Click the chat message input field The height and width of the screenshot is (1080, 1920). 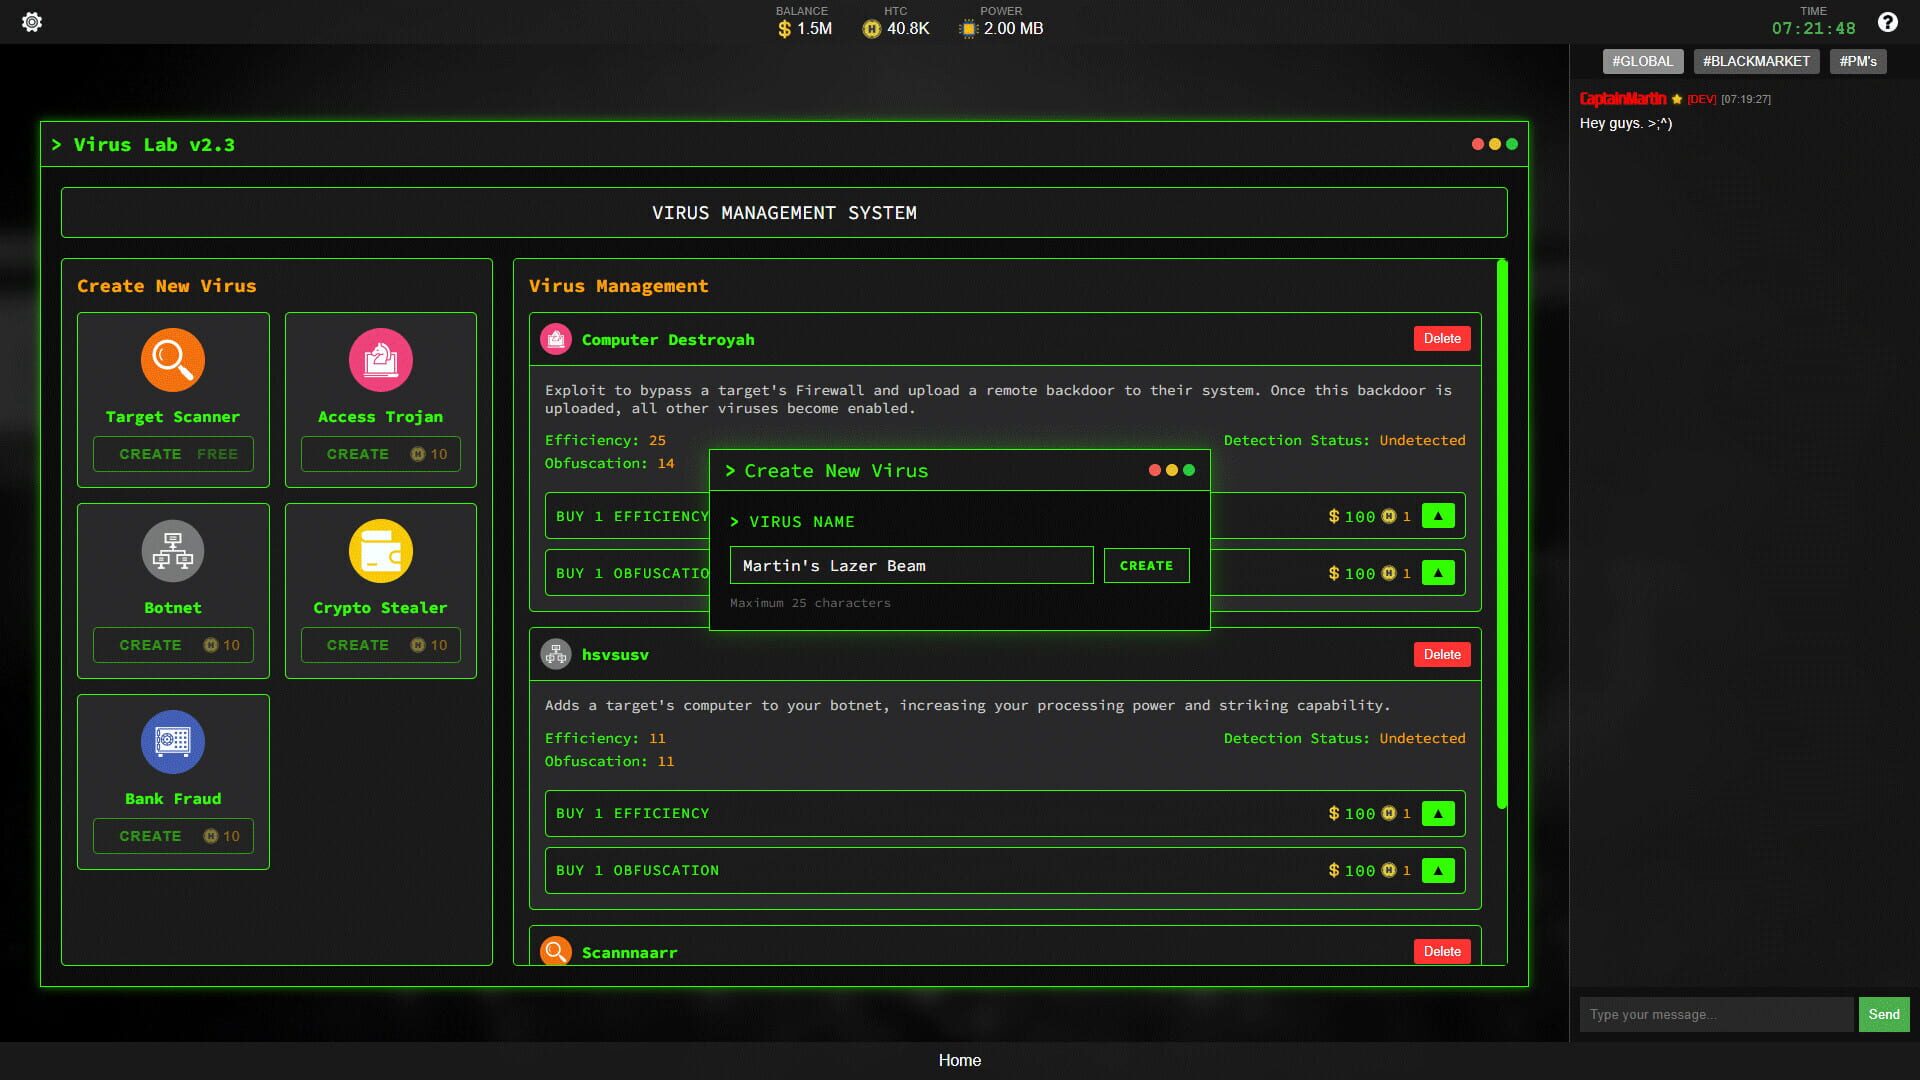click(1716, 1014)
